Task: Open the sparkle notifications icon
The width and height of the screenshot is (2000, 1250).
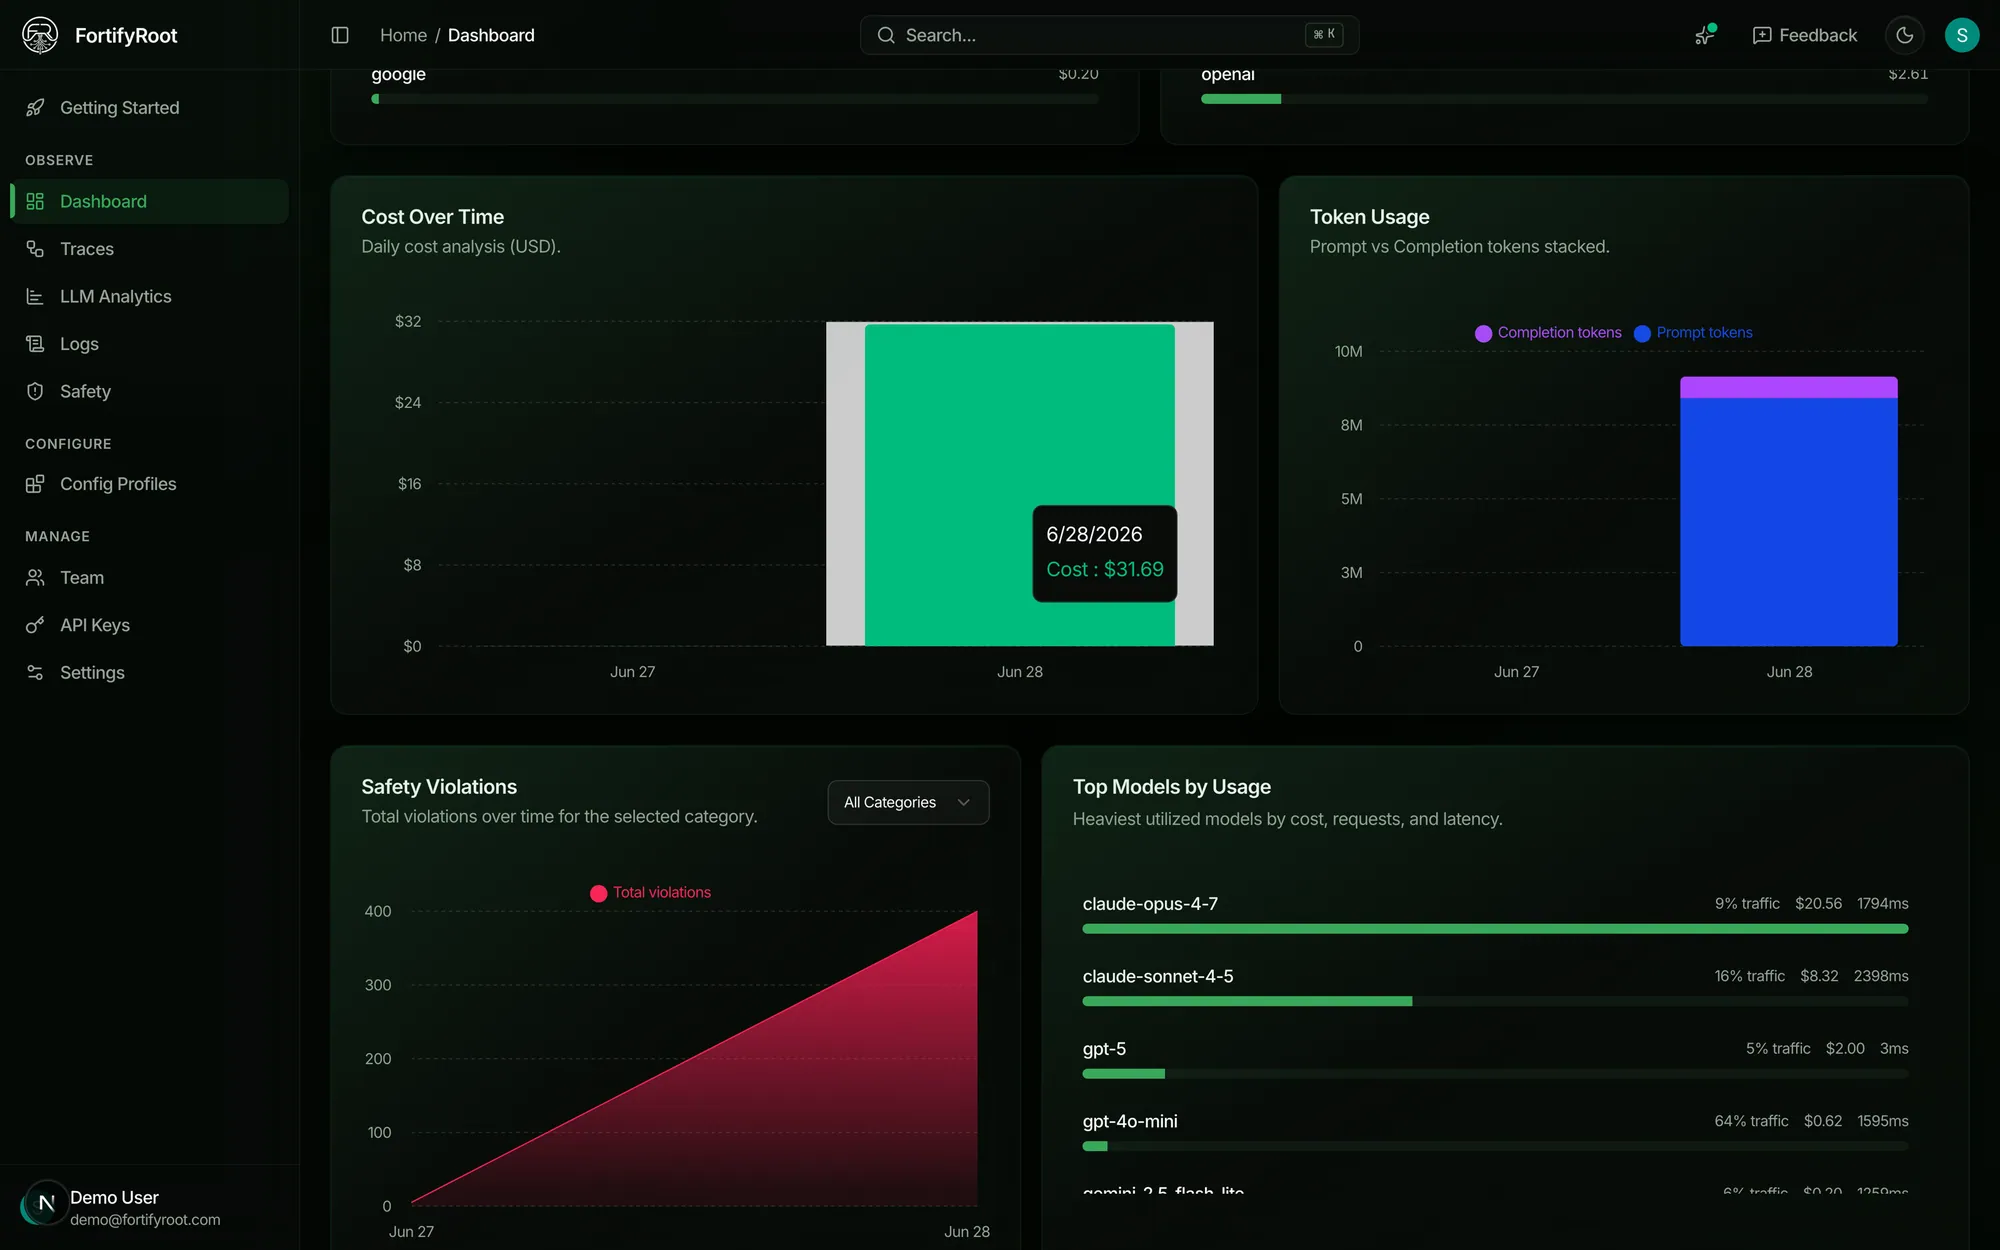Action: (1705, 35)
